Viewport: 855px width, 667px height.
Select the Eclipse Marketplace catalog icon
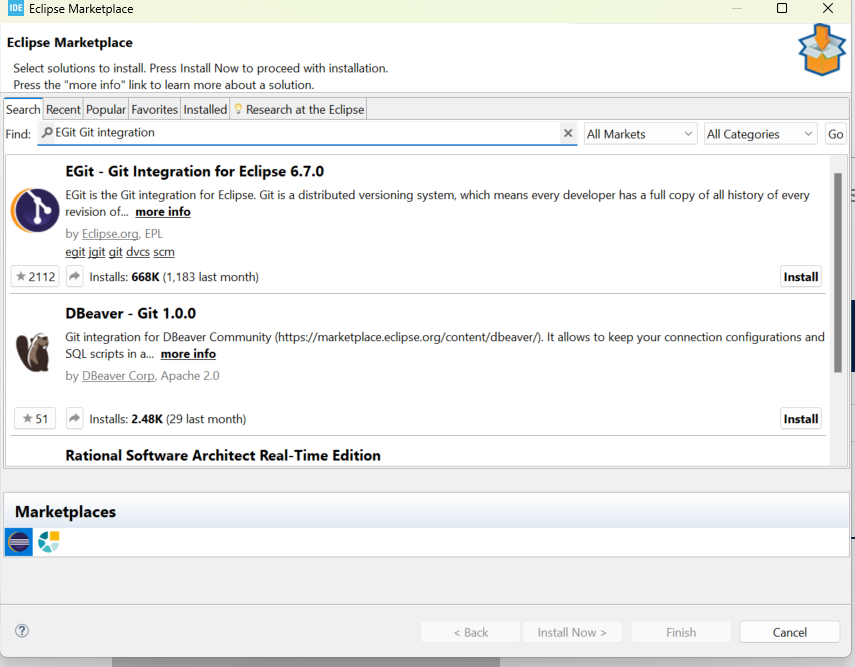[19, 542]
